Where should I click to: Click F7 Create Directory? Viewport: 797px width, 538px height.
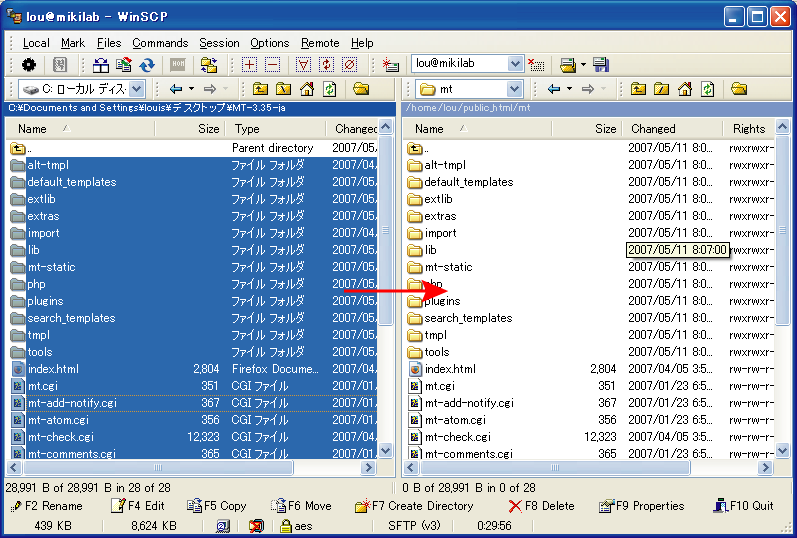coord(415,506)
